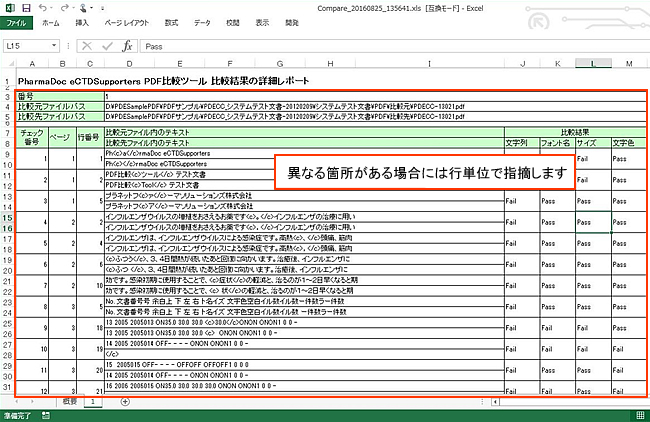Expand the Name Box dropdown arrow
The width and height of the screenshot is (650, 422).
click(58, 45)
